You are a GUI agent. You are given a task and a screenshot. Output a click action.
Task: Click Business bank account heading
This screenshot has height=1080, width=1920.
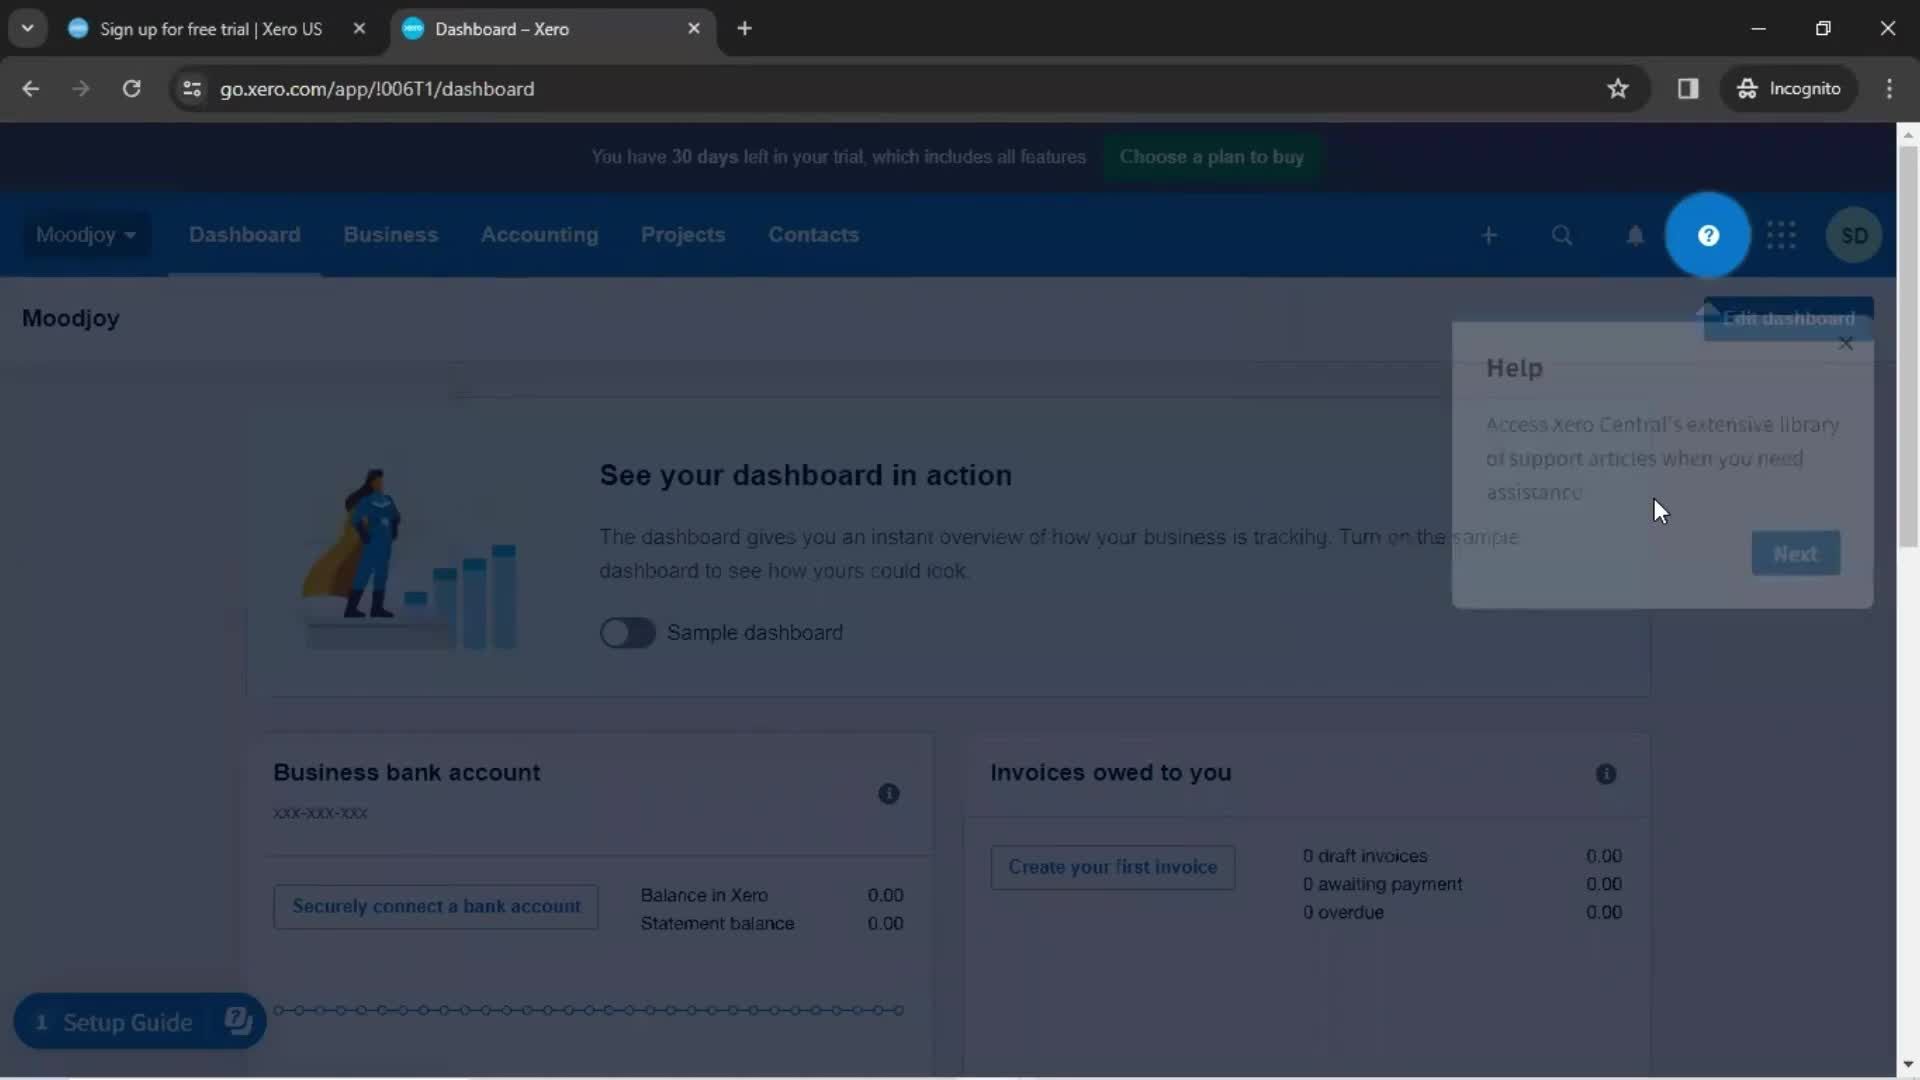tap(406, 772)
